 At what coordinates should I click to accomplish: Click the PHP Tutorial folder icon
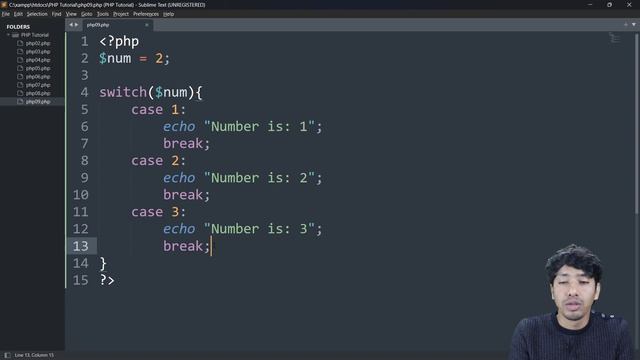[x=16, y=35]
